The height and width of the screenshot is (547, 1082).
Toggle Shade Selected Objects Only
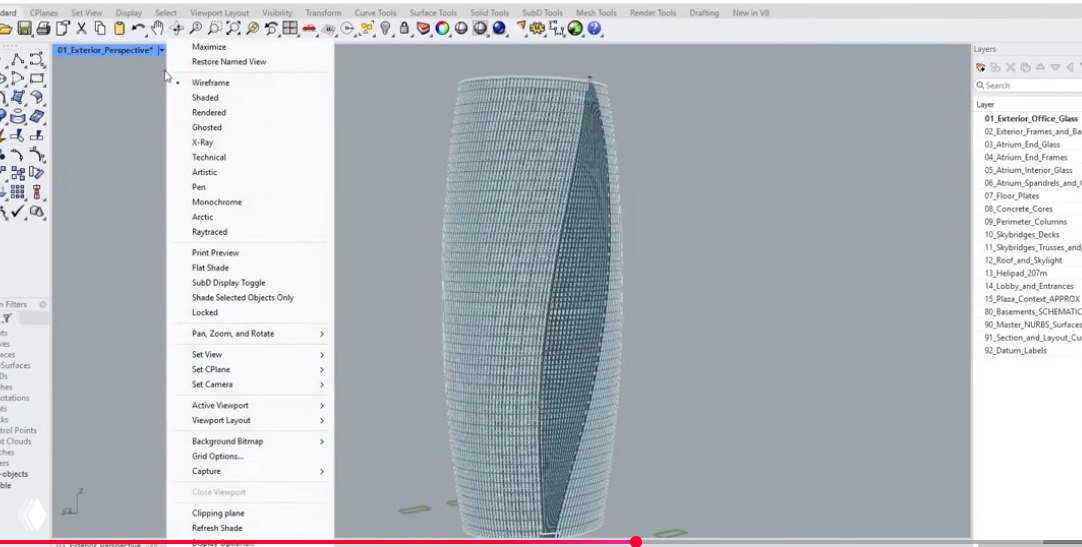pyautogui.click(x=243, y=298)
